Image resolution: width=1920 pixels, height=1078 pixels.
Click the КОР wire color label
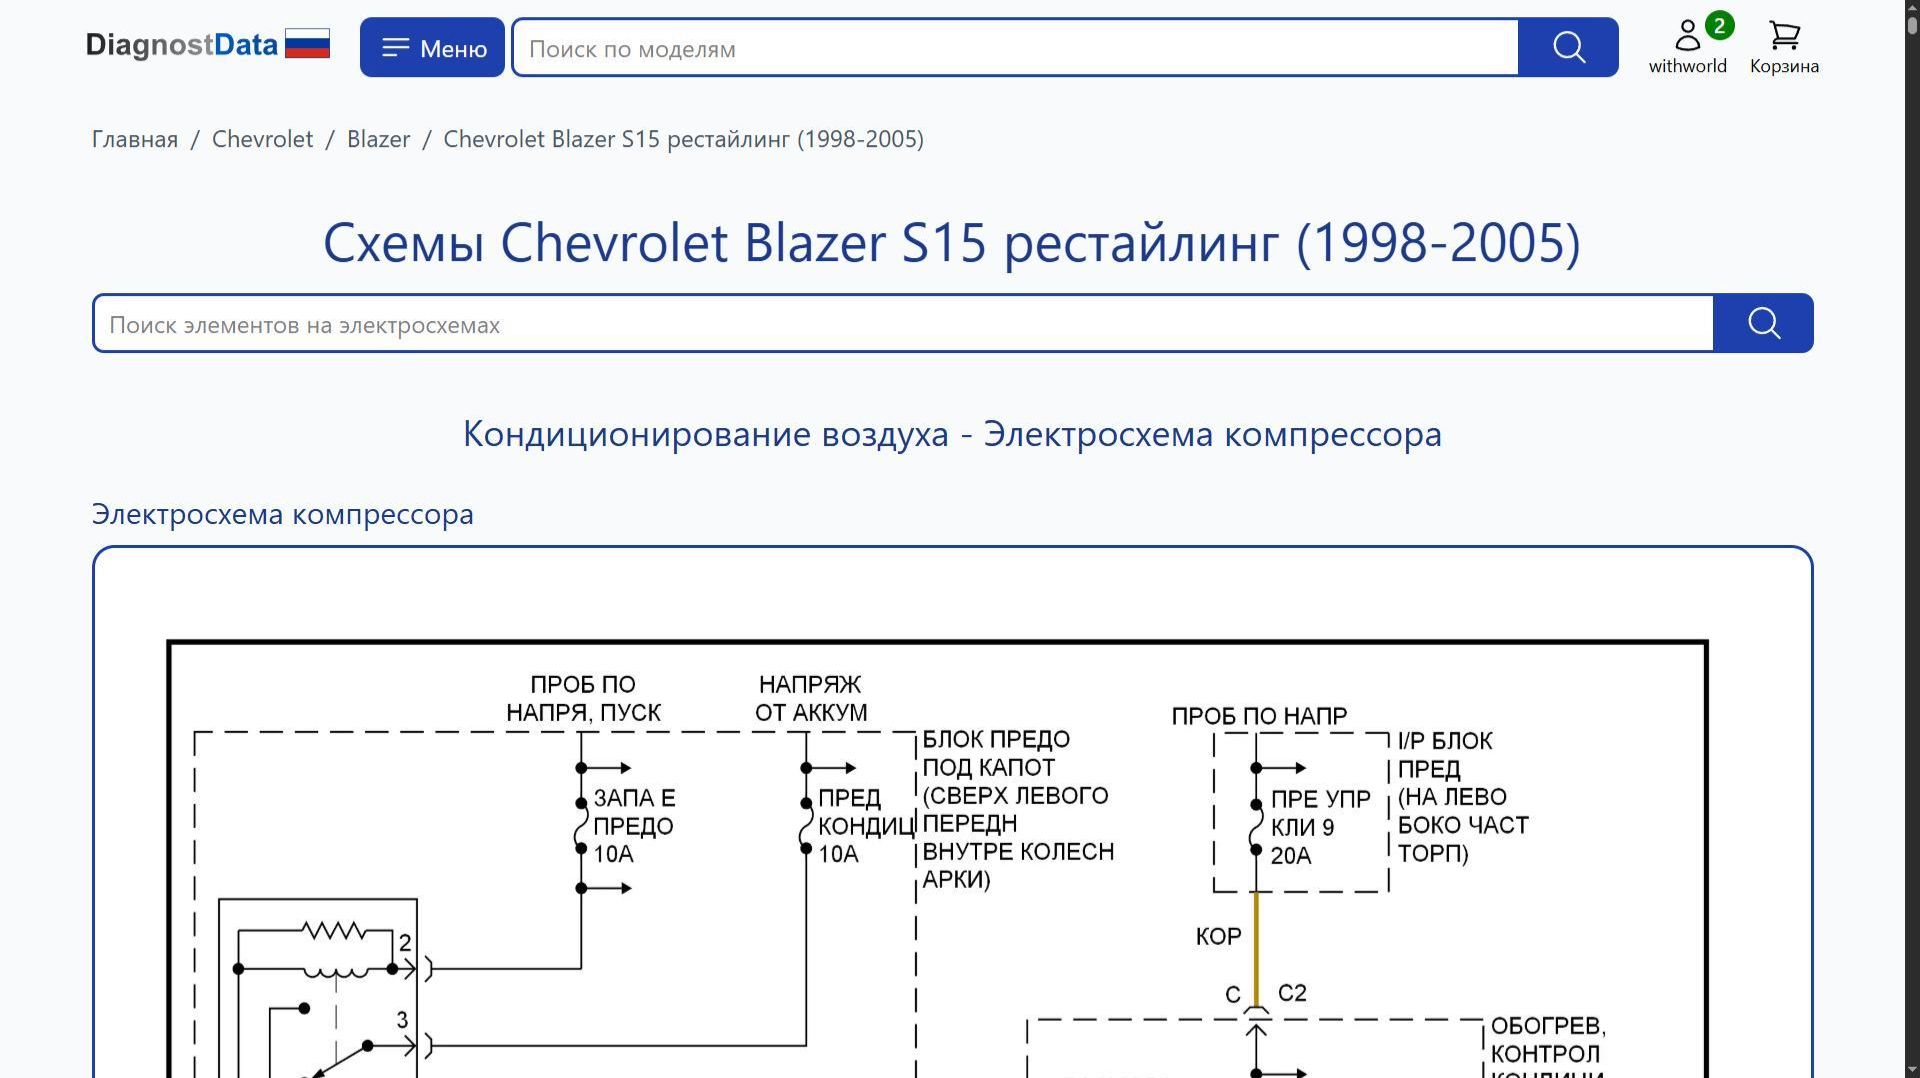[x=1218, y=936]
